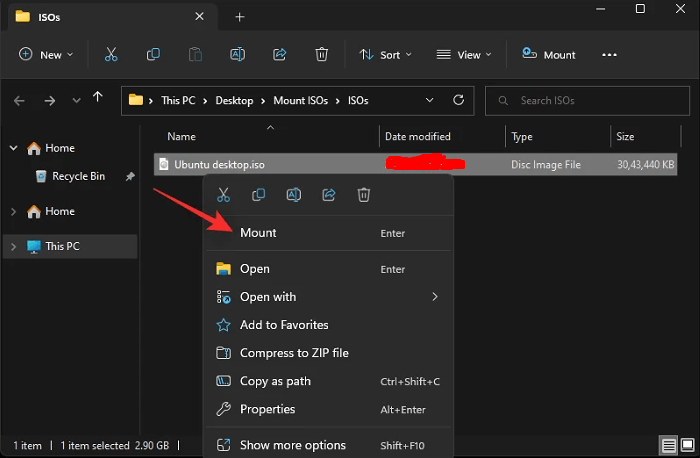The width and height of the screenshot is (700, 458).
Task: Choose Compress to ZIP file
Action: (329, 353)
